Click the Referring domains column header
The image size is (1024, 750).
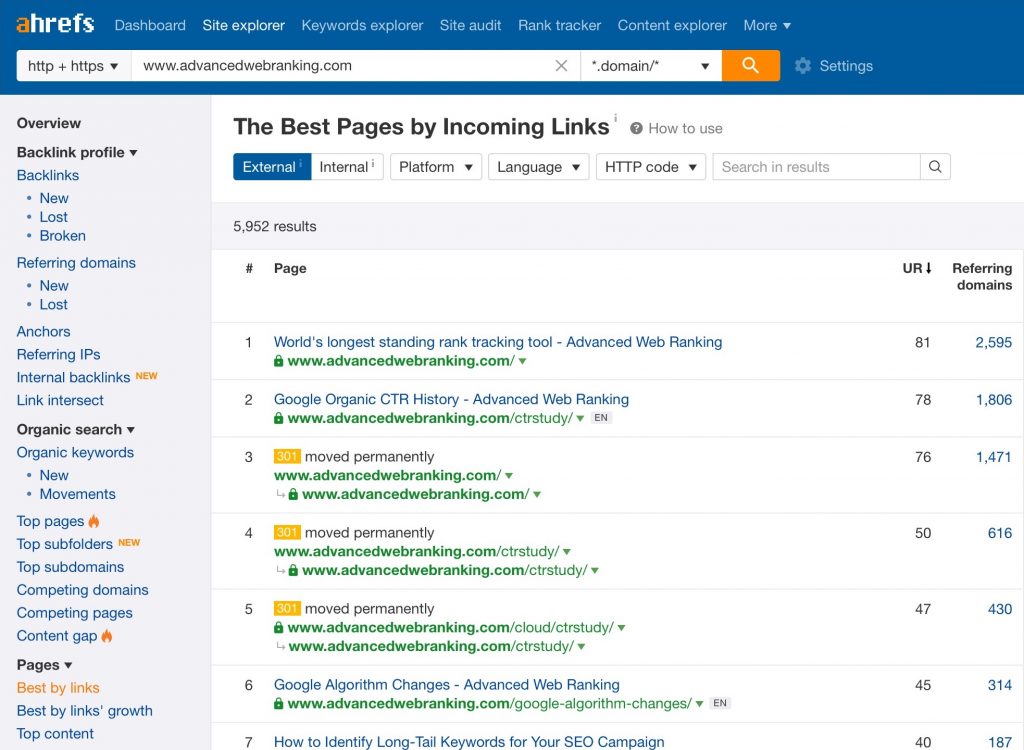coord(982,276)
